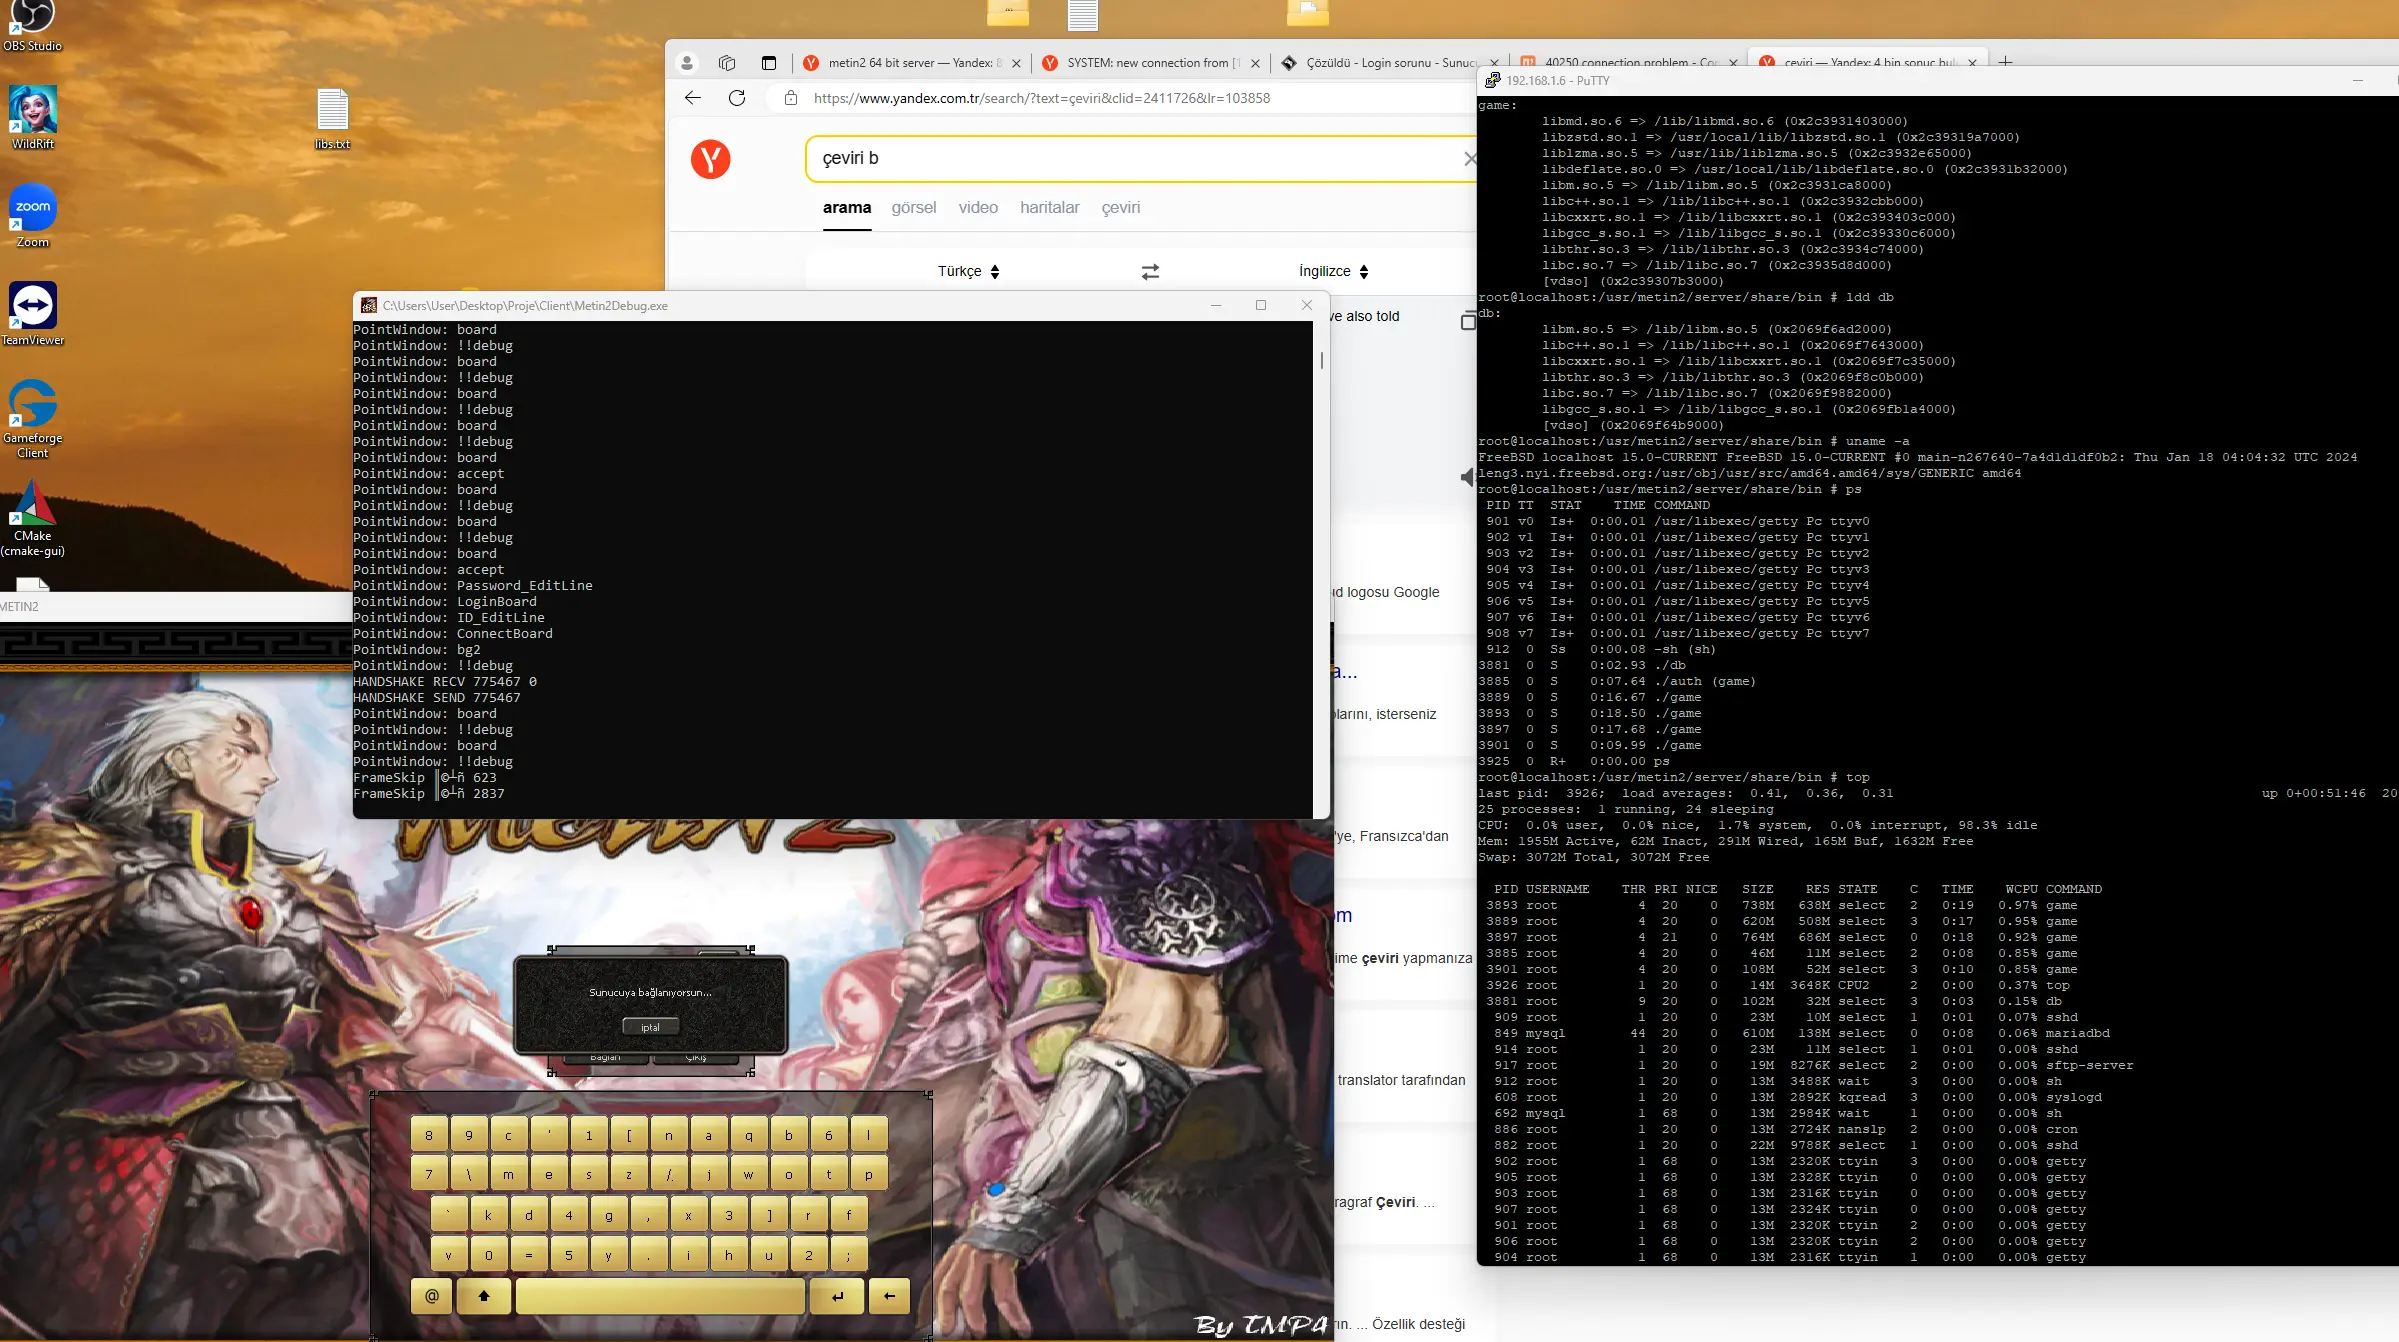The width and height of the screenshot is (2399, 1342).
Task: Click the iptal button in the connecting dialog
Action: 650,1027
